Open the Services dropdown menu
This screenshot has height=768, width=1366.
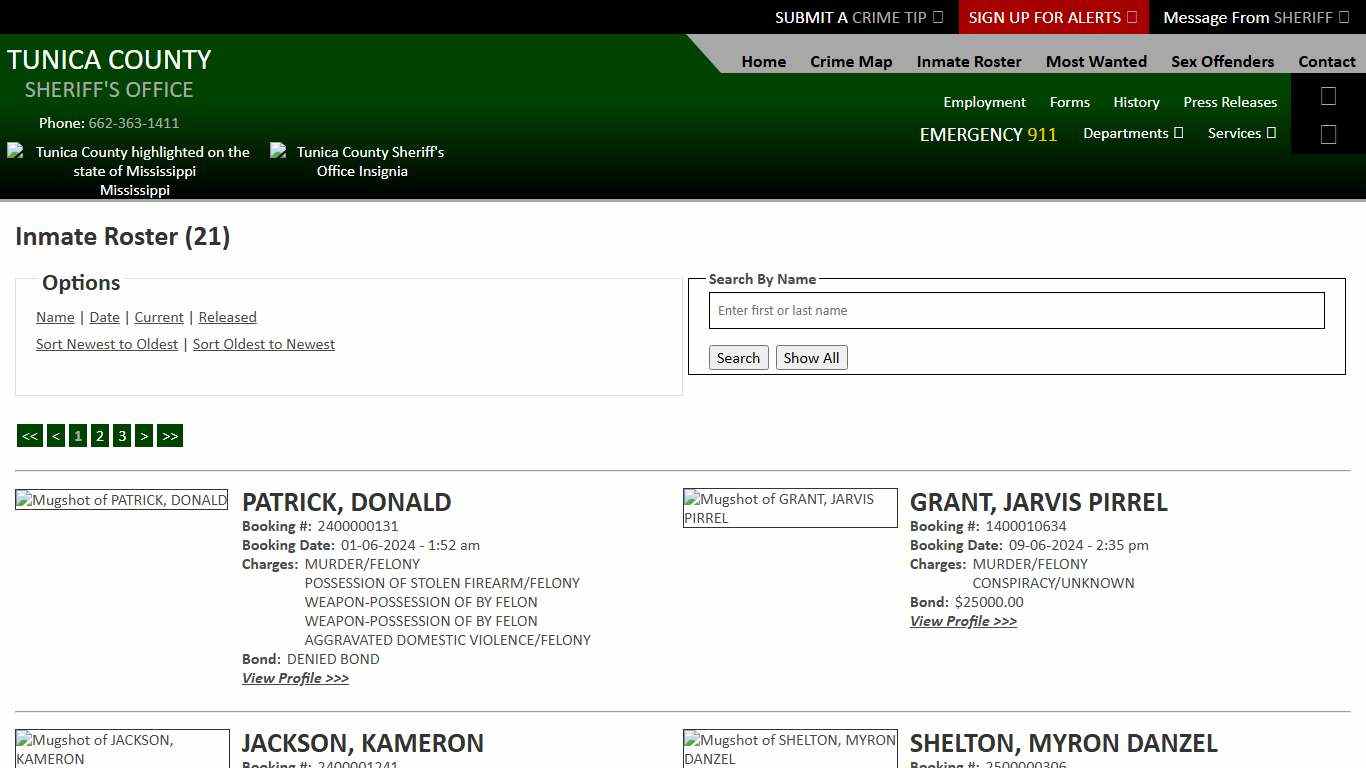1241,132
